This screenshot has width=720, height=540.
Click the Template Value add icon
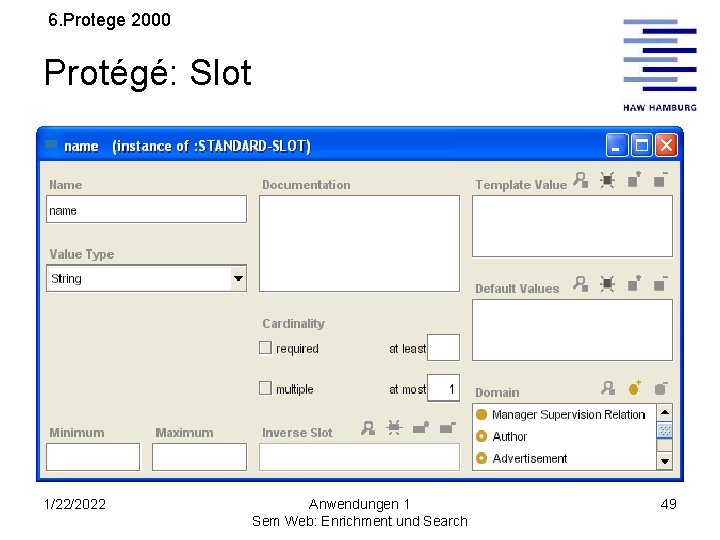pos(634,180)
